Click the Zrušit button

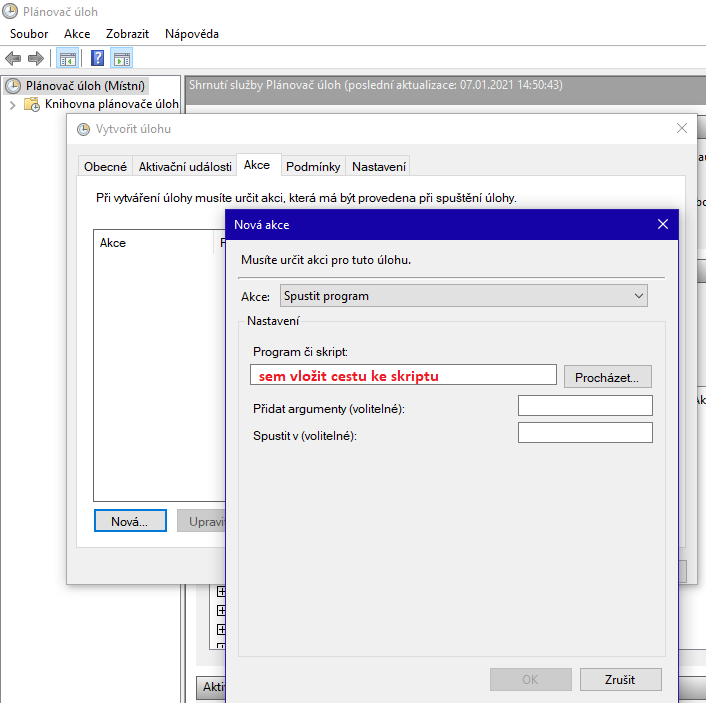tap(620, 679)
